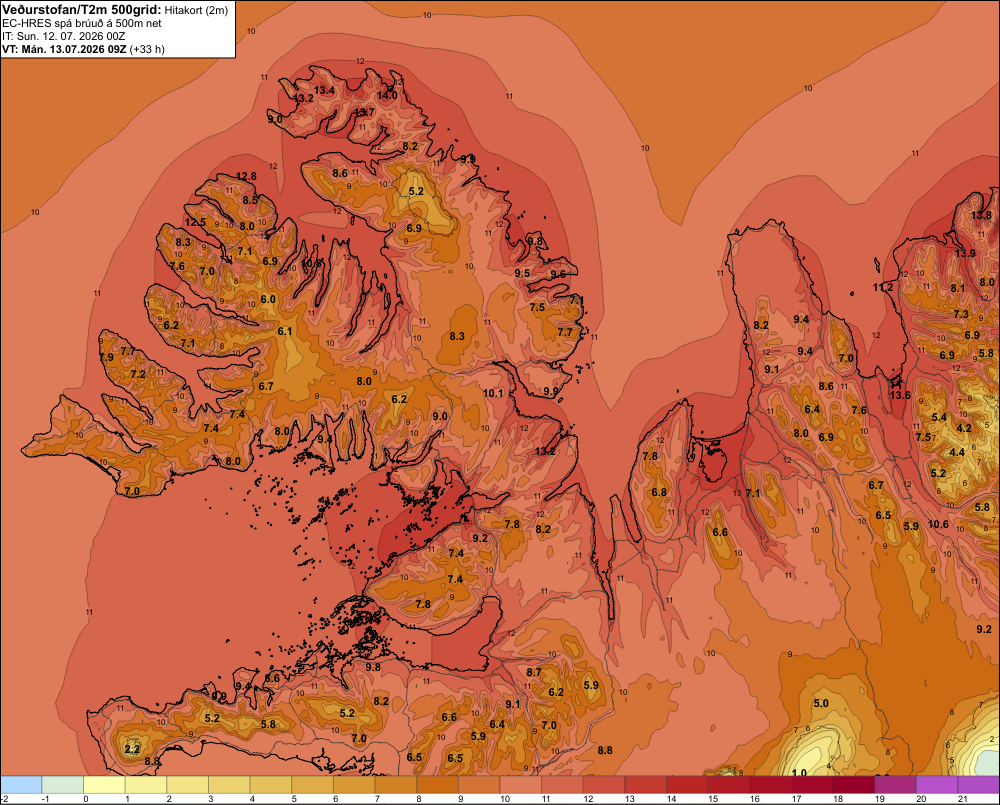Select the pale yellow swatch between 0 and 1
Image resolution: width=1000 pixels, height=805 pixels.
pyautogui.click(x=104, y=784)
